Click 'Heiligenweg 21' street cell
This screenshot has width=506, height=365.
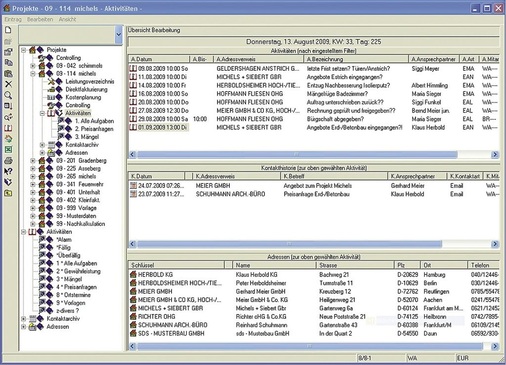[x=337, y=300]
